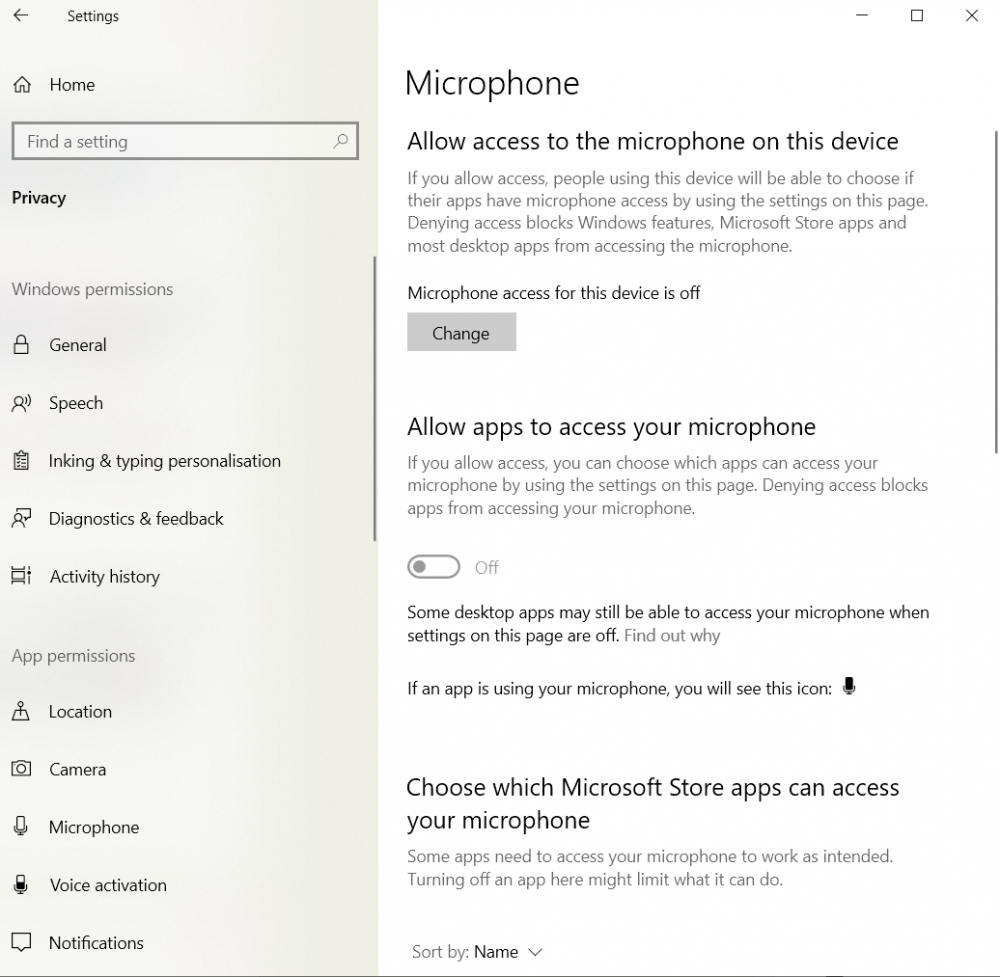Click the Home house icon

(x=22, y=84)
